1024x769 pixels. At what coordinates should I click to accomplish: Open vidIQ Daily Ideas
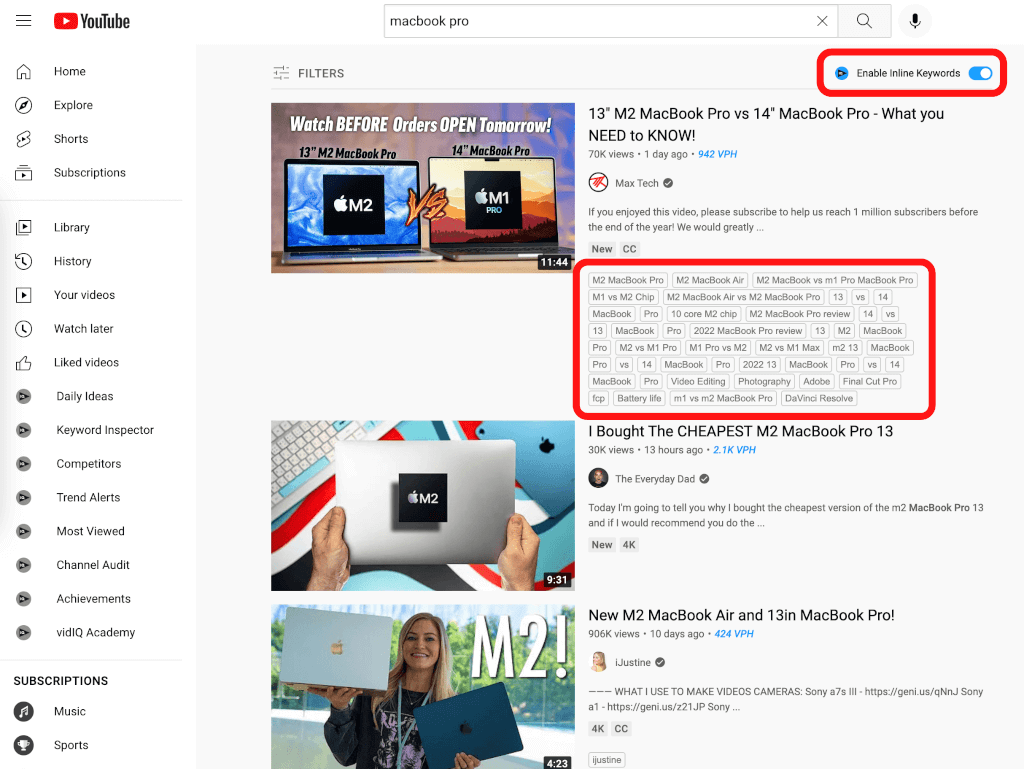[84, 396]
